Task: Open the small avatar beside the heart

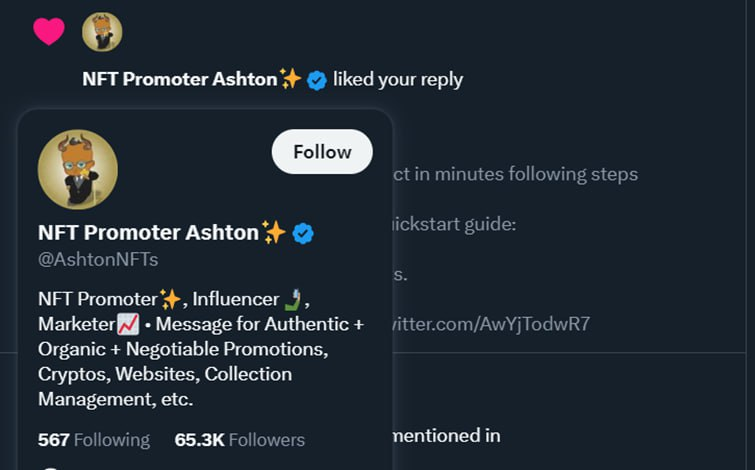Action: click(102, 32)
